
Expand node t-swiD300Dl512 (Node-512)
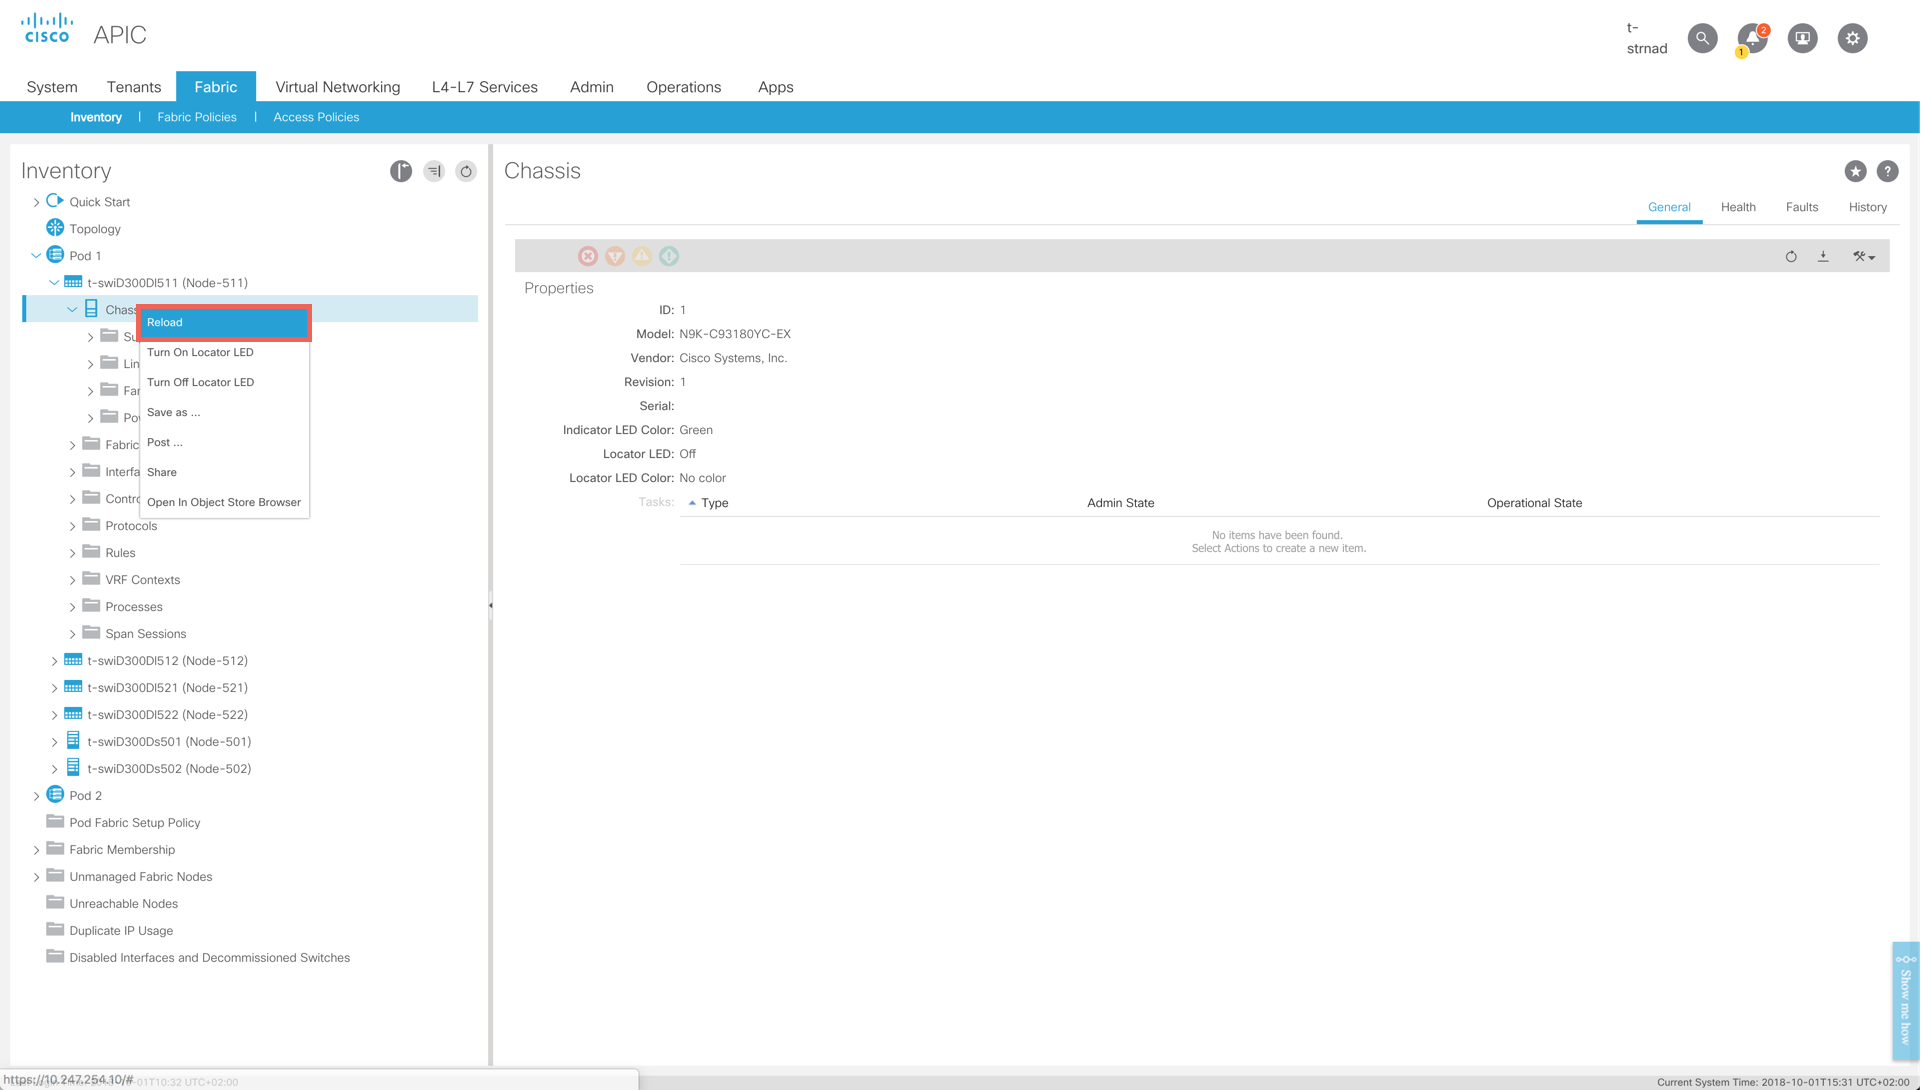(55, 661)
